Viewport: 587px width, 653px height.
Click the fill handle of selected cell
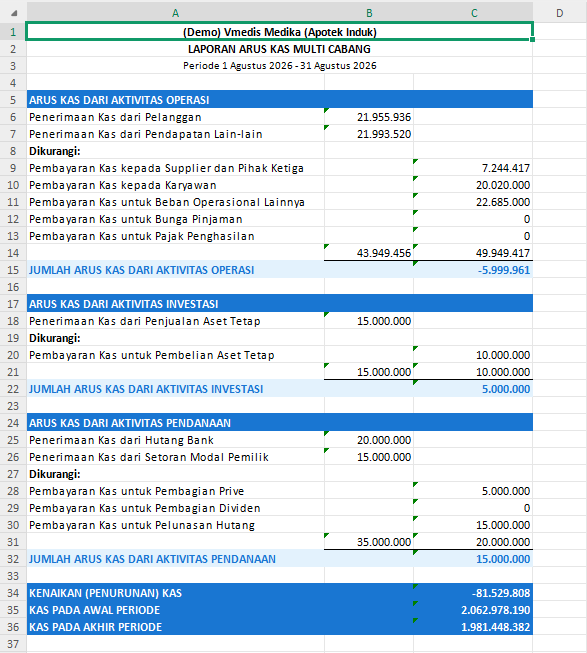tap(532, 40)
